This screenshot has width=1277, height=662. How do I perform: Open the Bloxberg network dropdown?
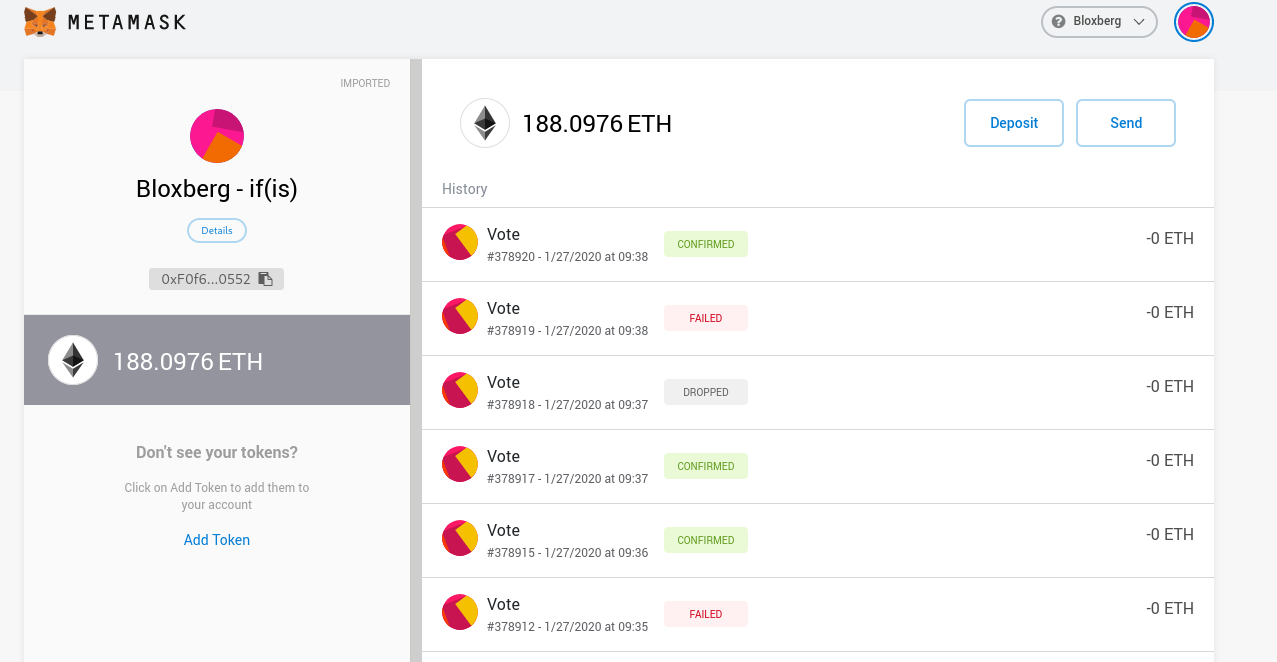(1099, 21)
